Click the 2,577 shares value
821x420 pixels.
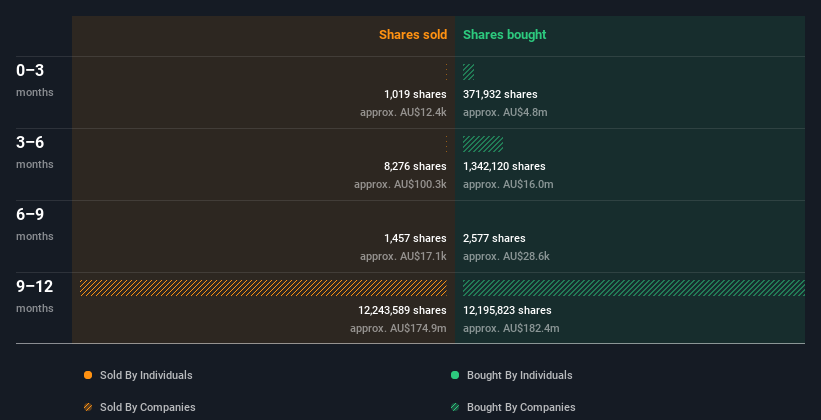tap(494, 238)
